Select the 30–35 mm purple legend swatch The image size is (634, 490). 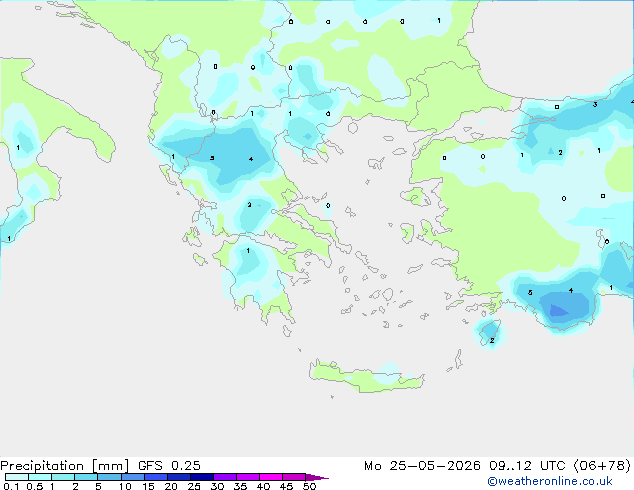tap(225, 477)
